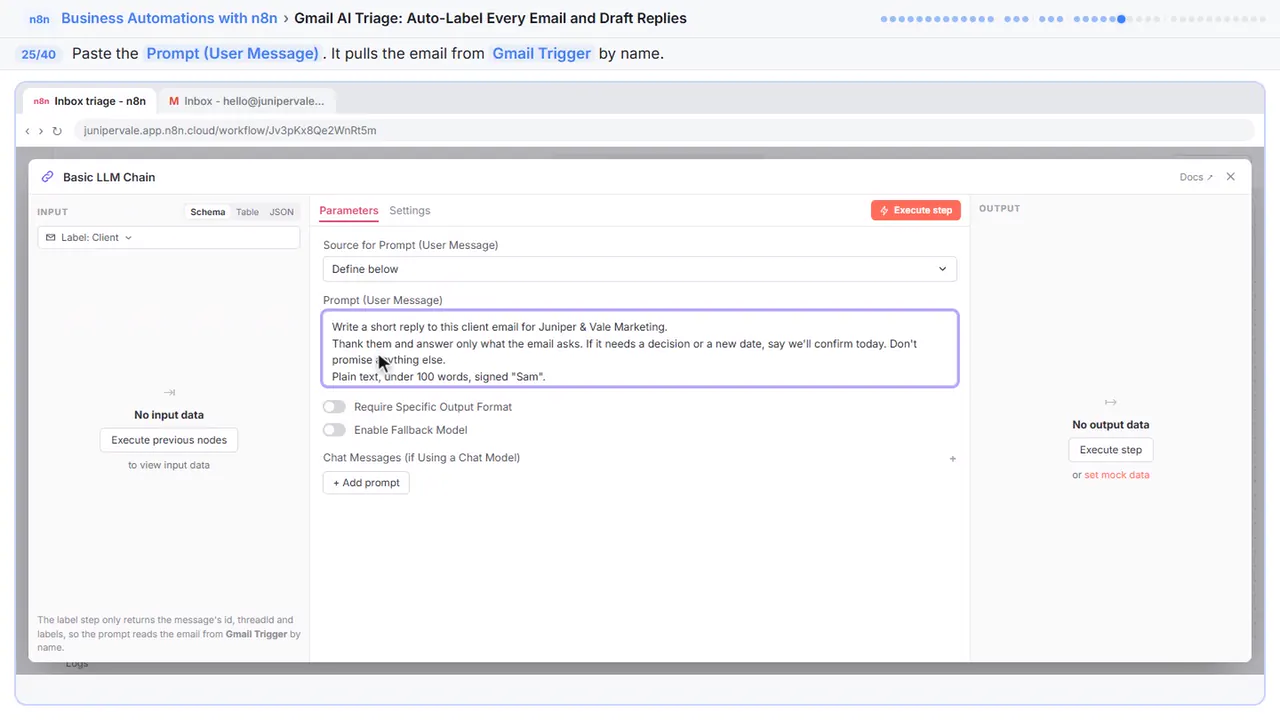
Task: Click the 25/40 step counter badge
Action: pos(39,54)
